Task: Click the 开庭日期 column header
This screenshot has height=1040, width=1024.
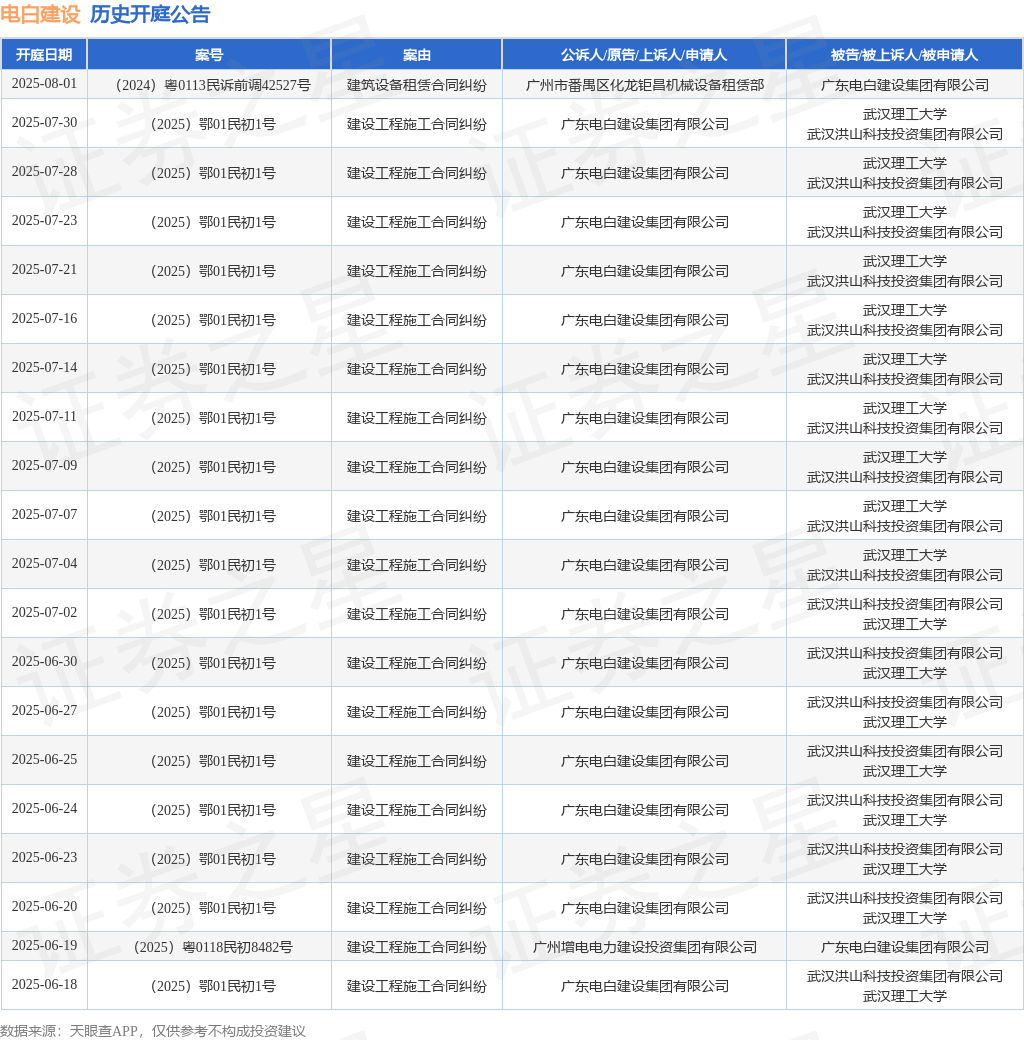Action: coord(44,55)
